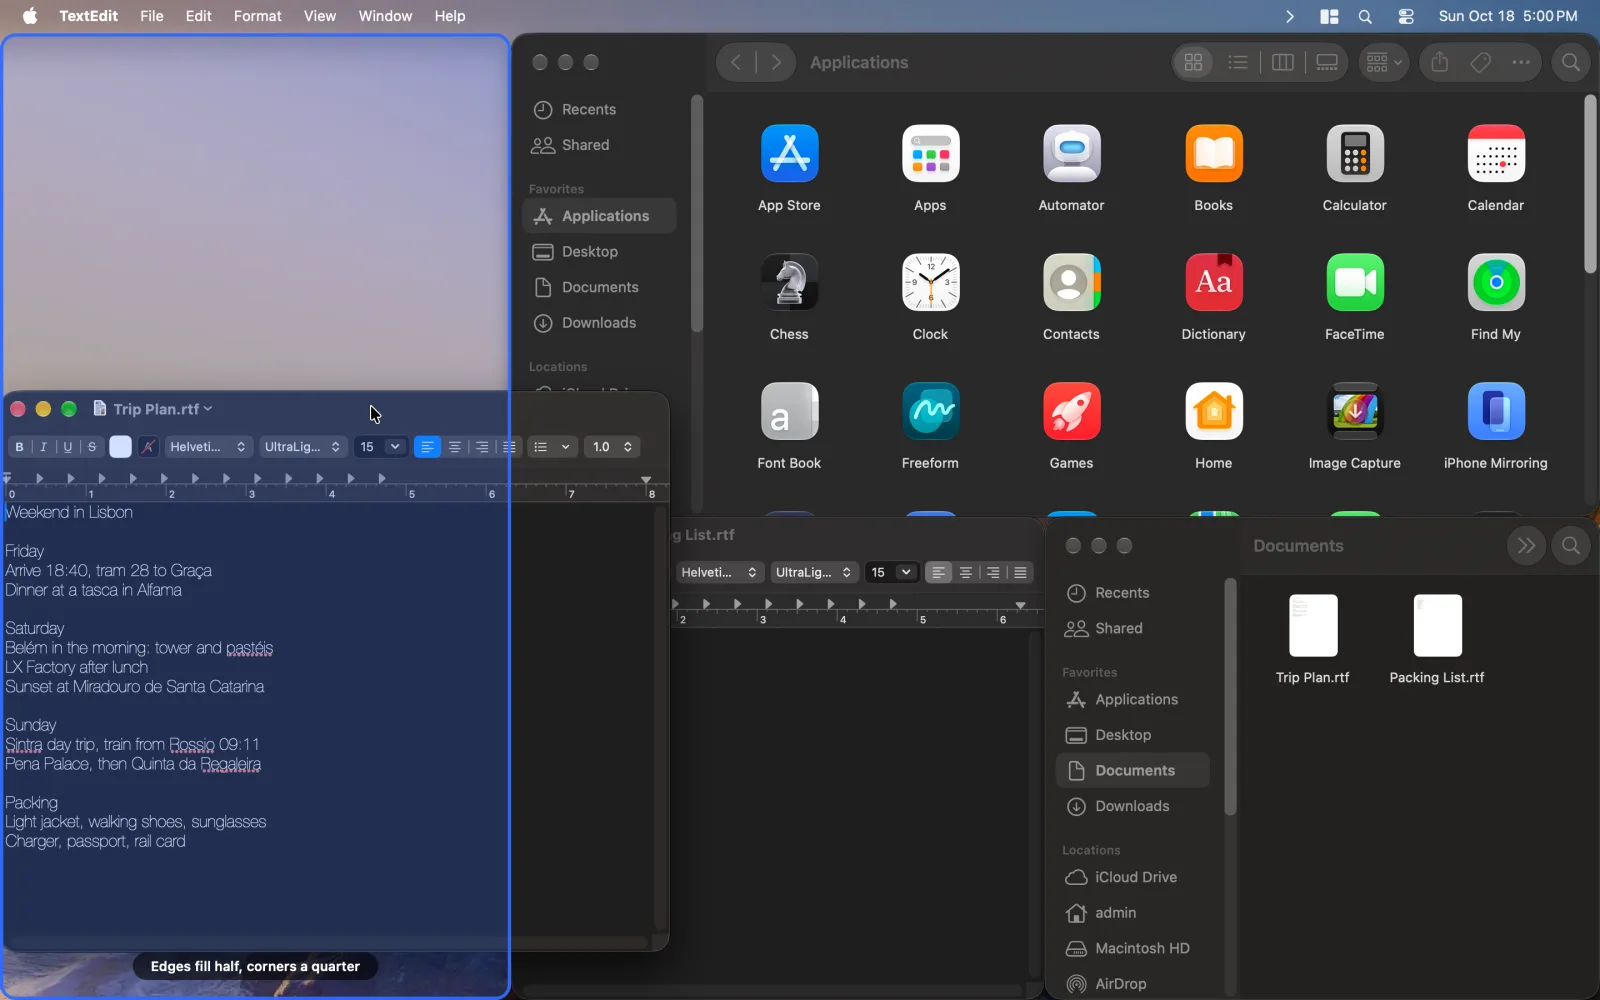Open the Dictionary app icon
The height and width of the screenshot is (1000, 1600).
click(x=1213, y=283)
